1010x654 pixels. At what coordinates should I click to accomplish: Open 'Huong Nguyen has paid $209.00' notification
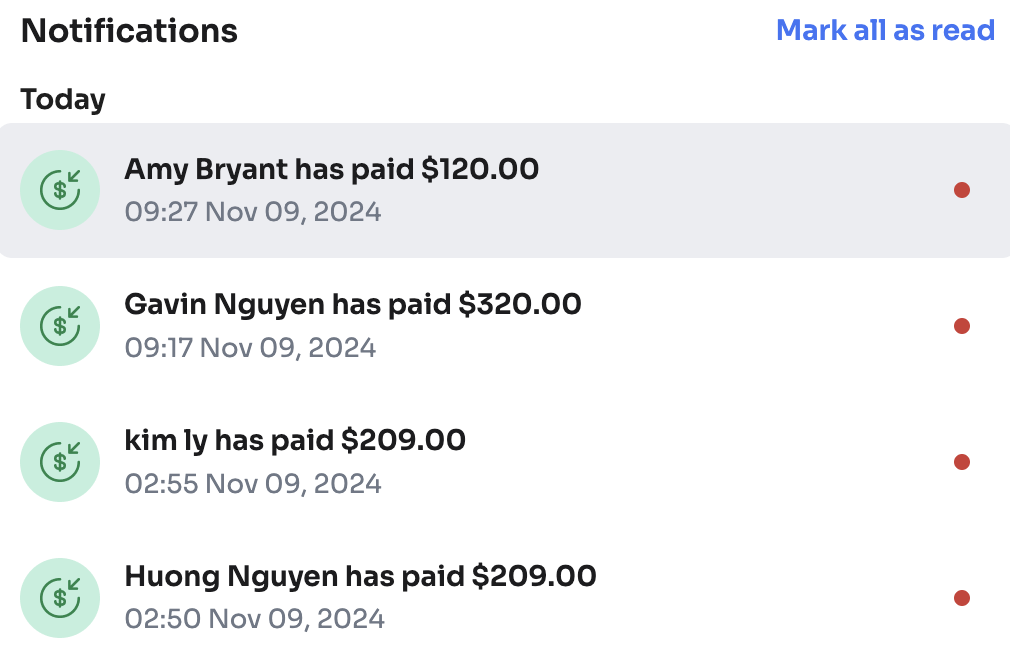point(360,576)
